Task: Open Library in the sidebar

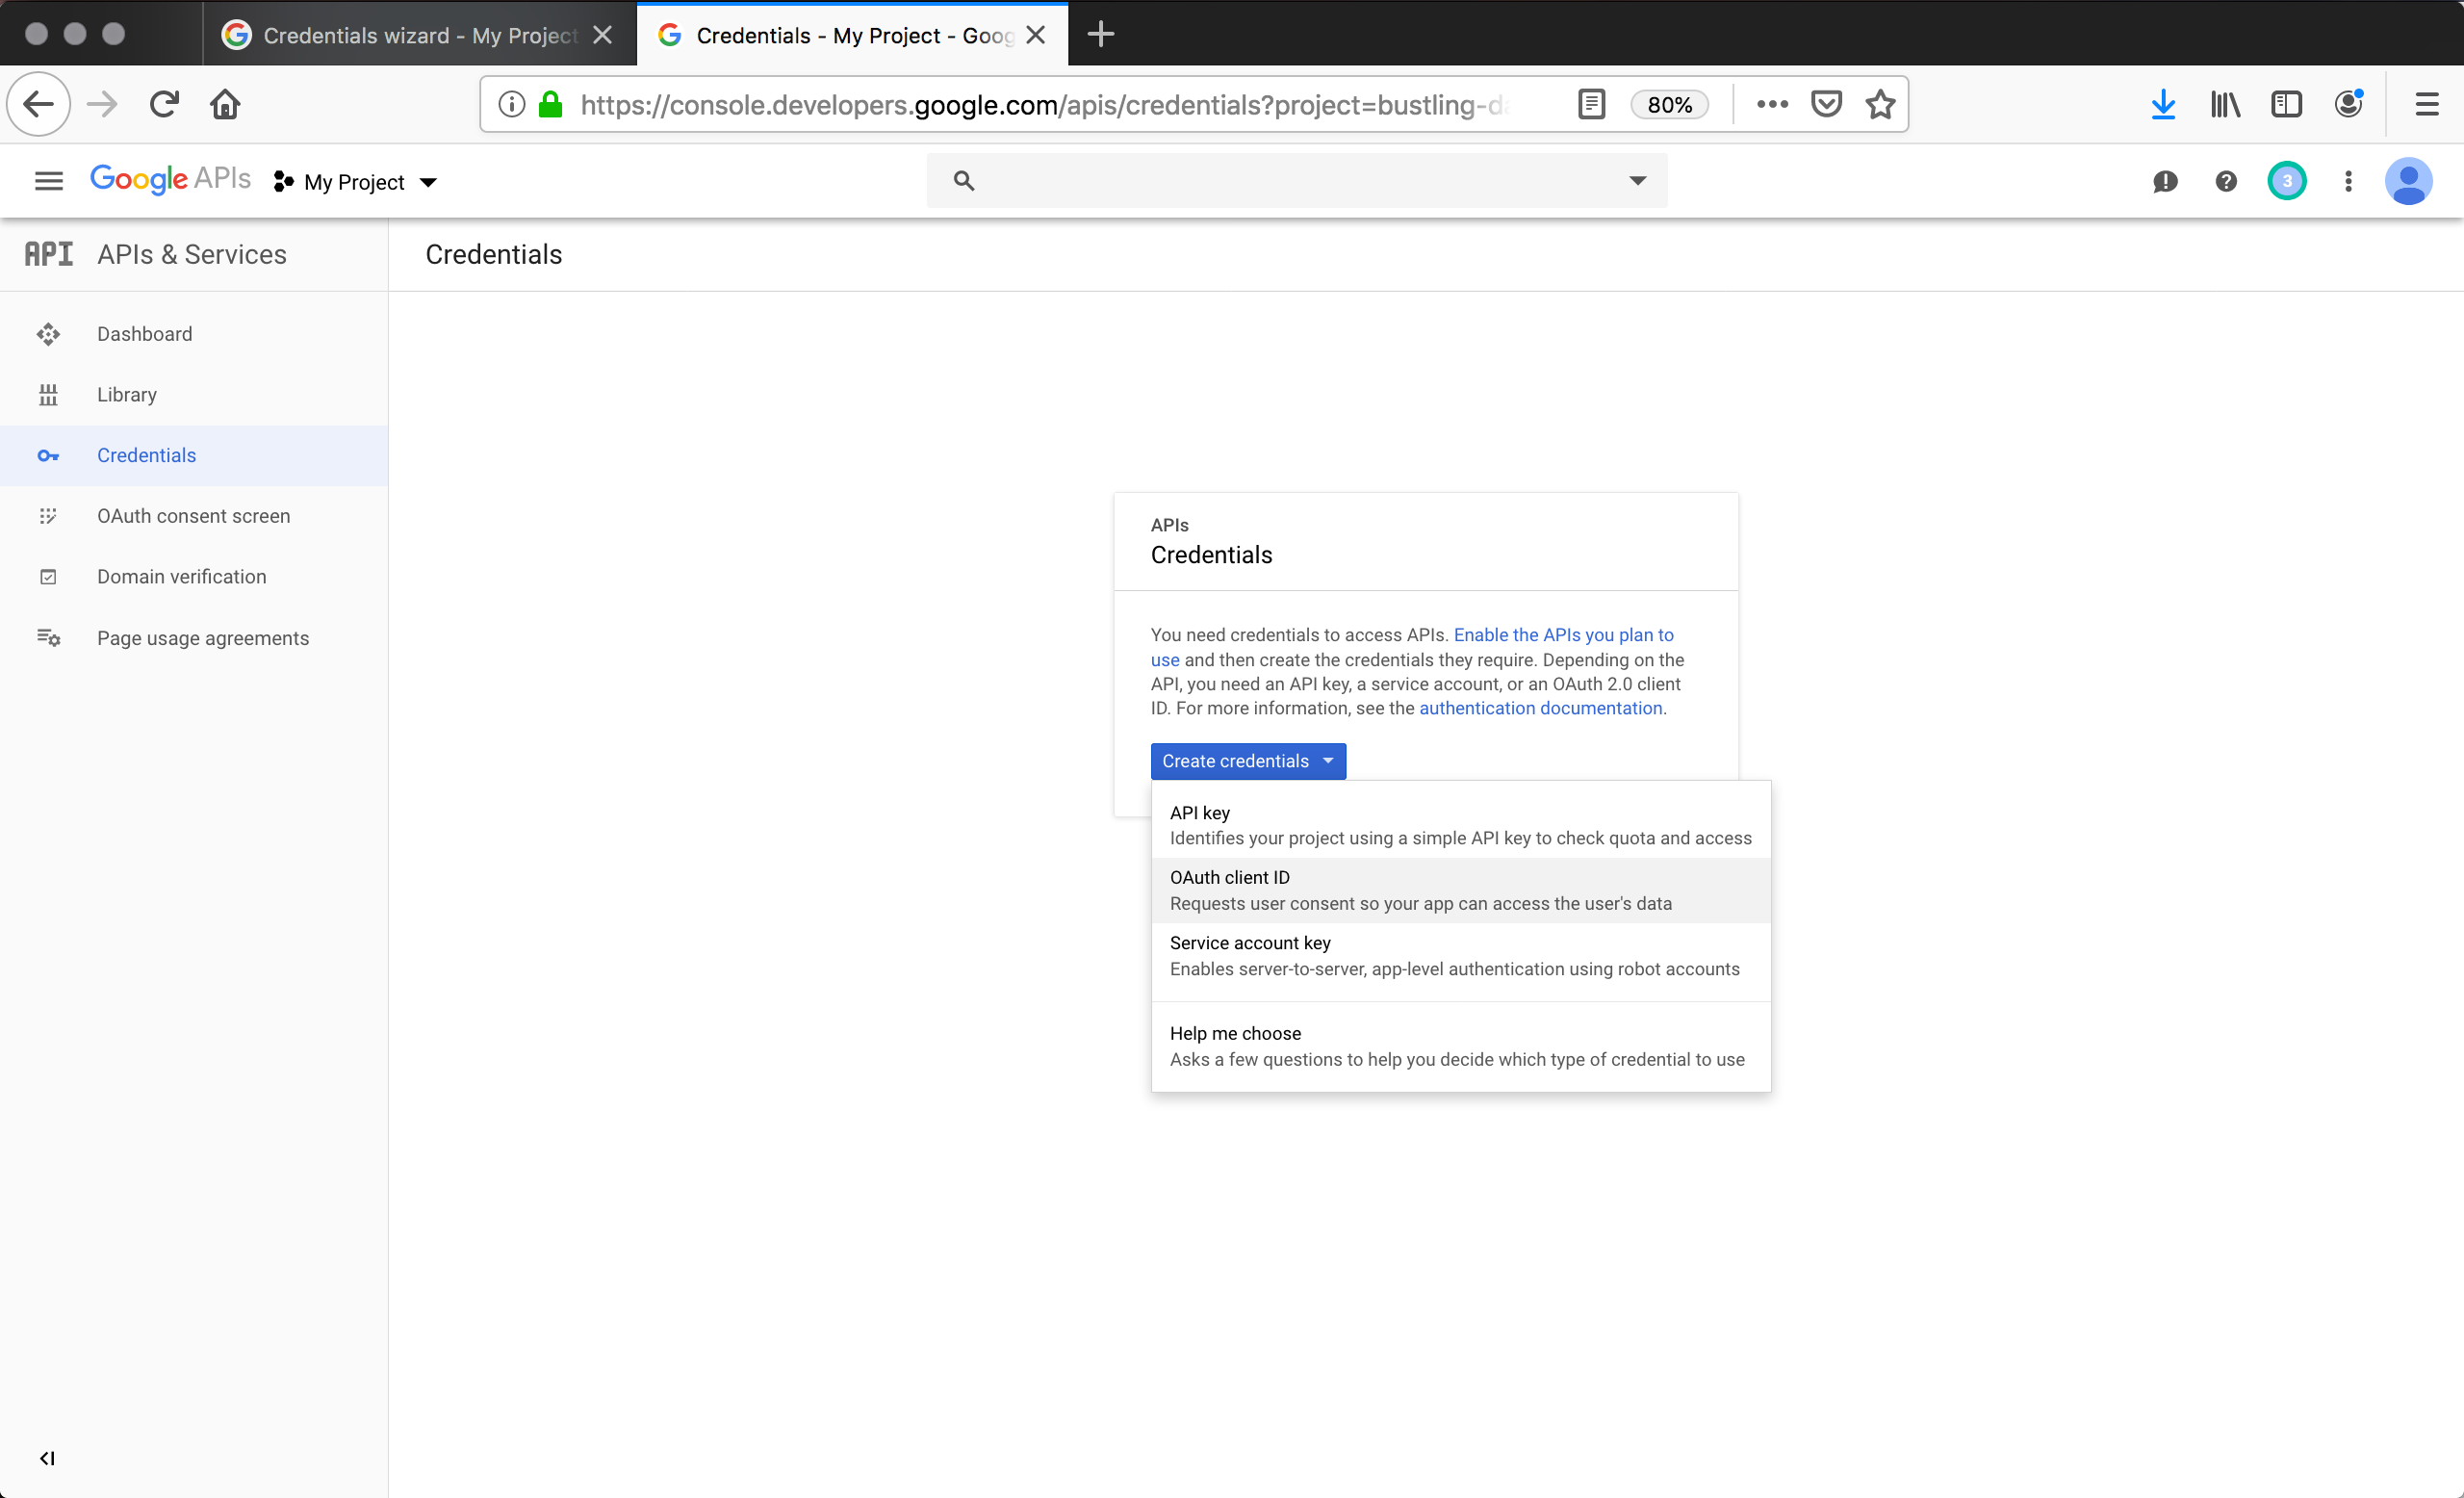Action: point(194,395)
